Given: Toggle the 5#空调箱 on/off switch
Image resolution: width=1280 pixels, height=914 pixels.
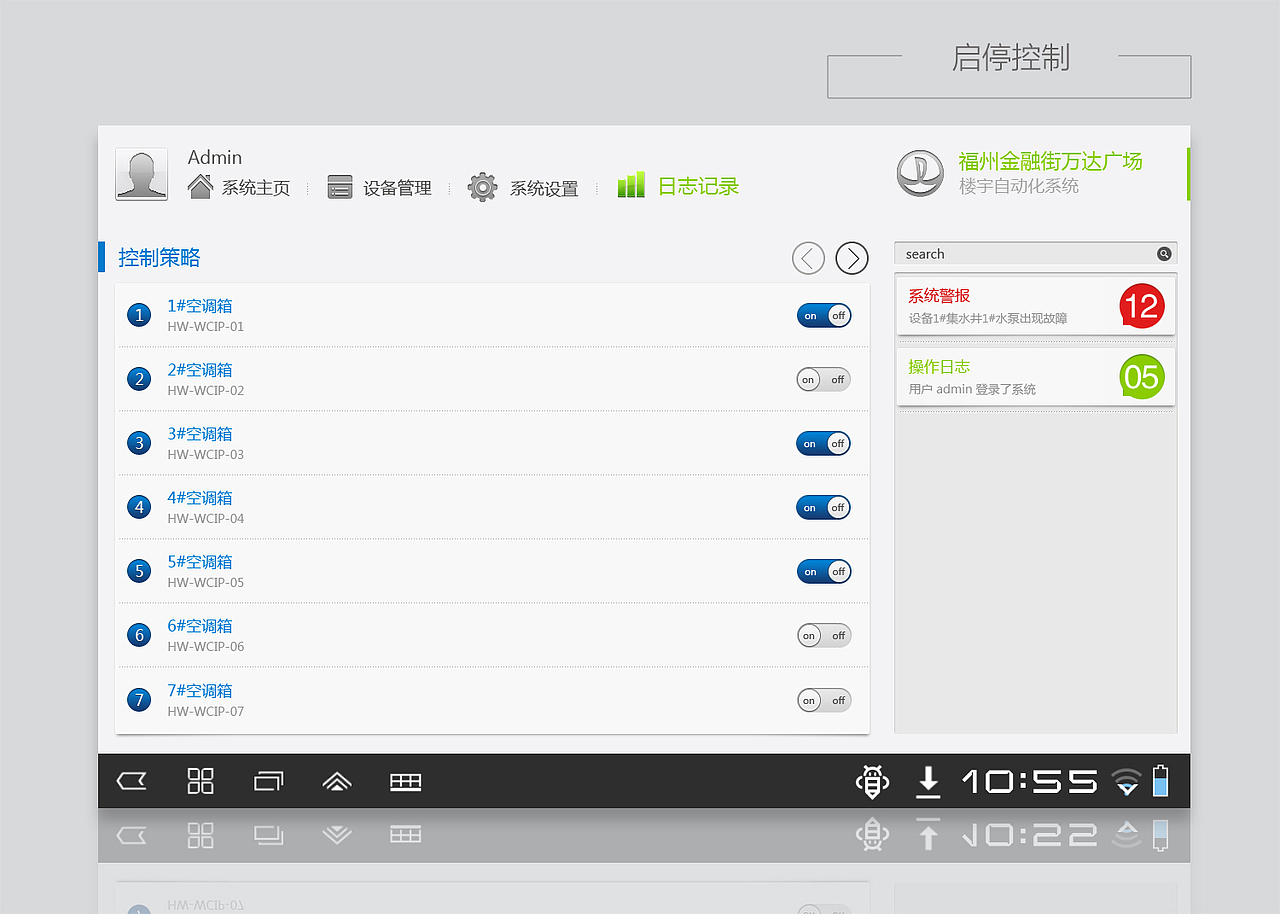Looking at the screenshot, I should [824, 571].
